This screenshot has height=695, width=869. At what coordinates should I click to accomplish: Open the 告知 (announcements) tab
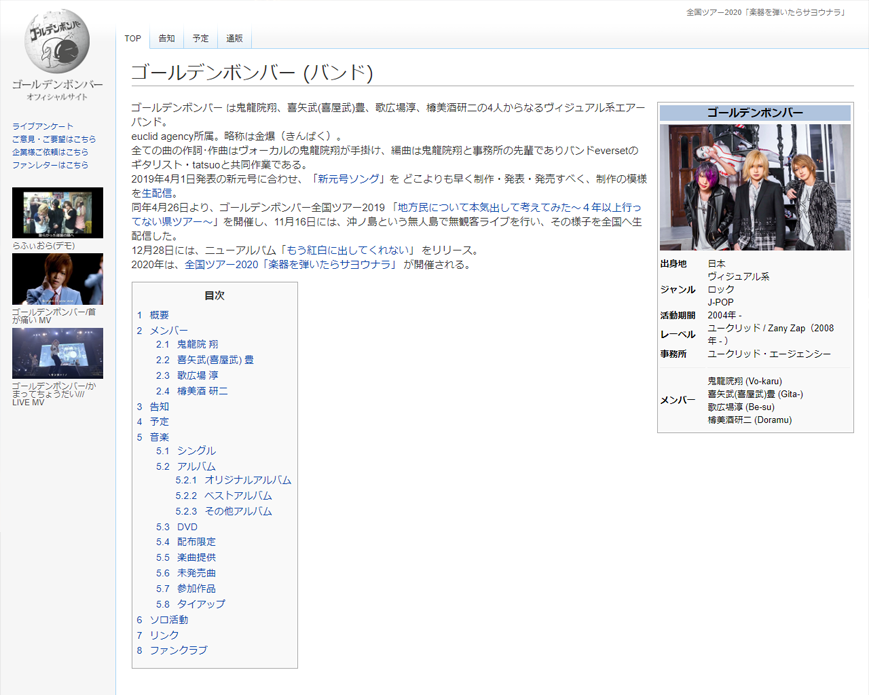click(x=166, y=39)
